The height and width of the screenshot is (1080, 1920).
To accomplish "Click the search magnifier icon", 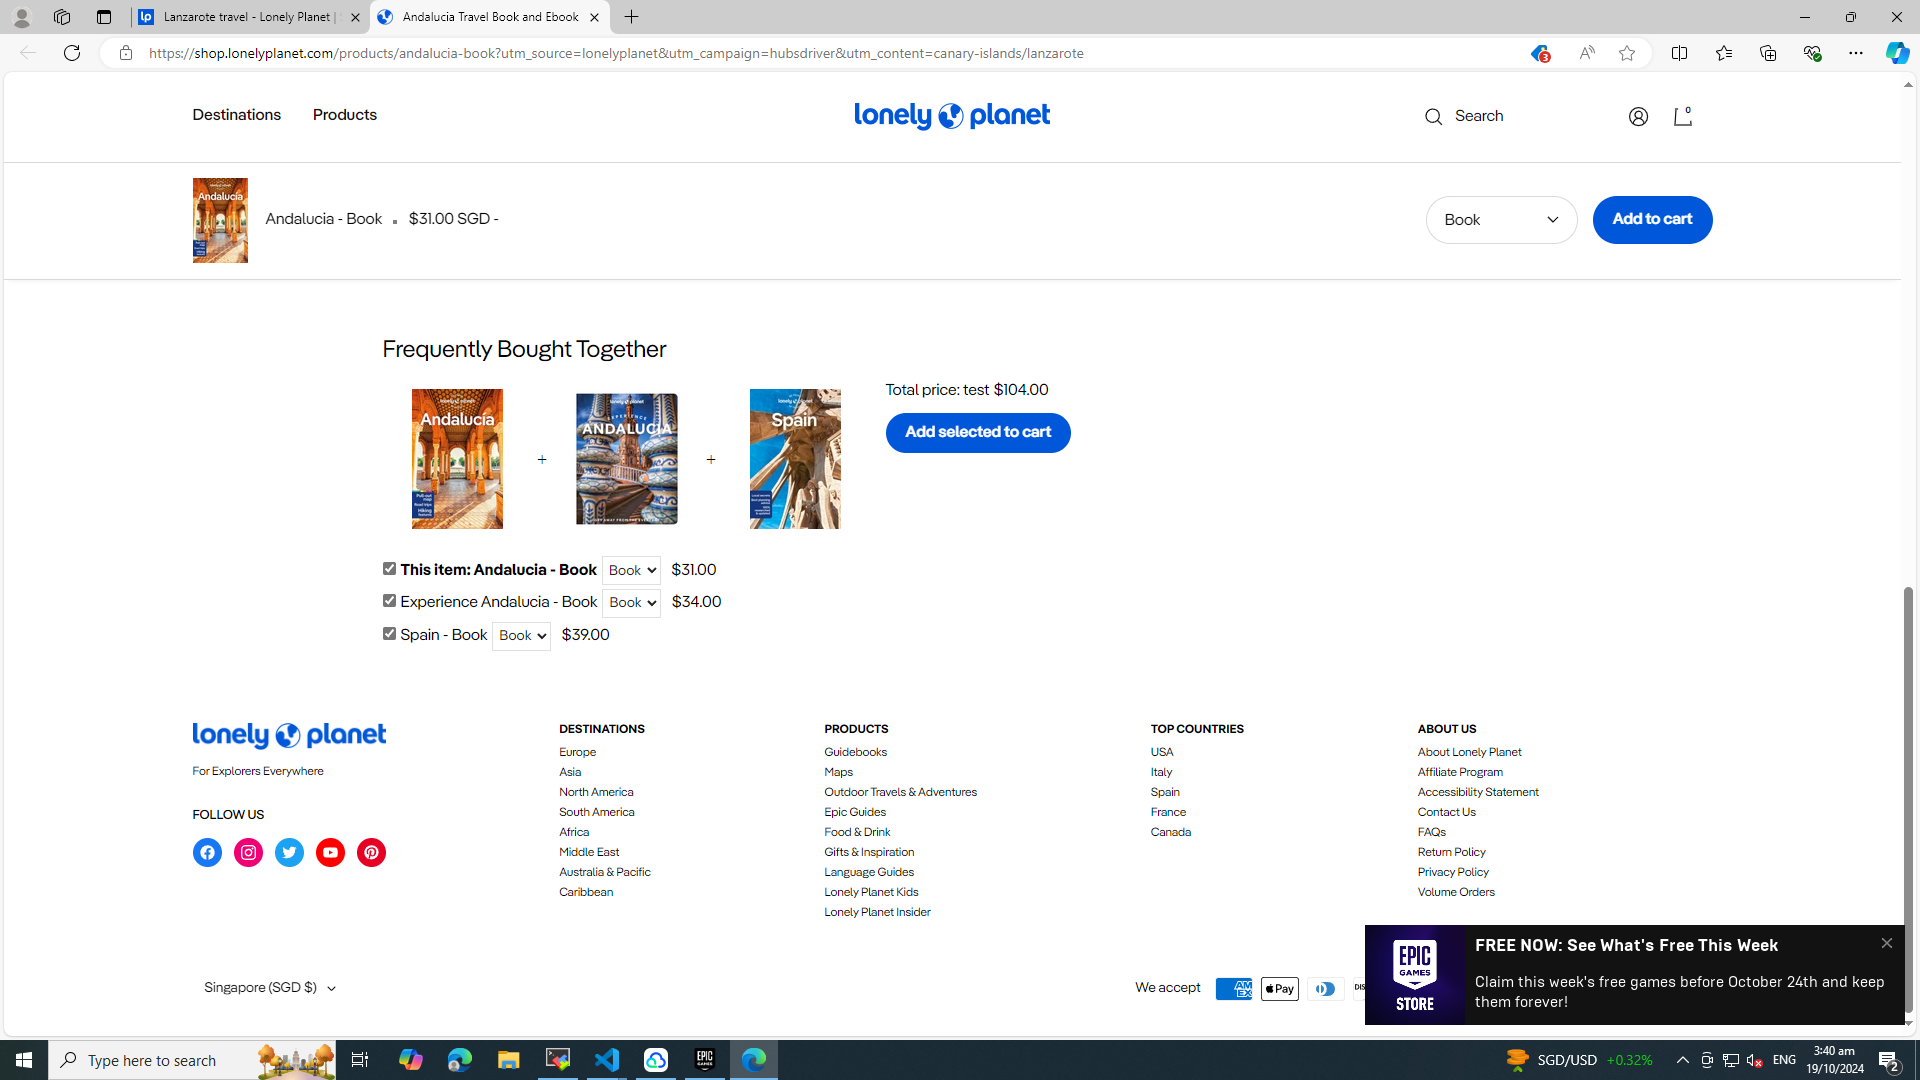I will [1433, 117].
